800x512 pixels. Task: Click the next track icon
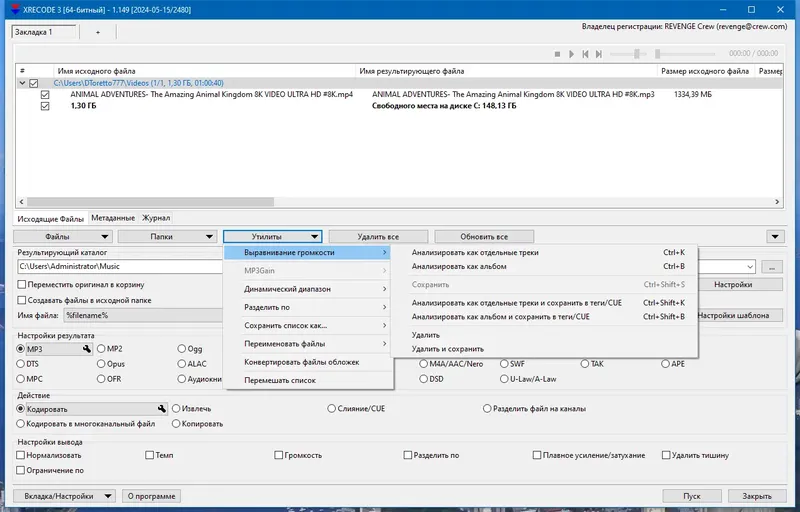pyautogui.click(x=599, y=54)
